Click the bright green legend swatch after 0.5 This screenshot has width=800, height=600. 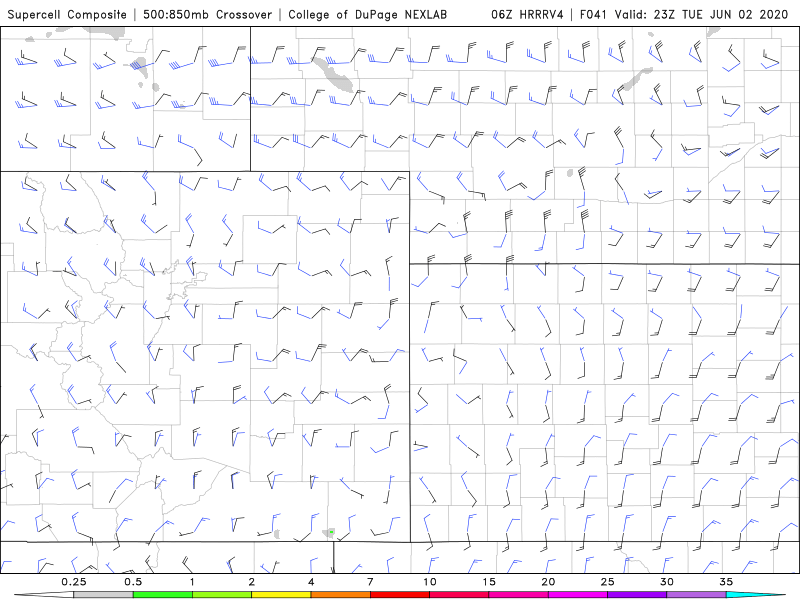163,595
